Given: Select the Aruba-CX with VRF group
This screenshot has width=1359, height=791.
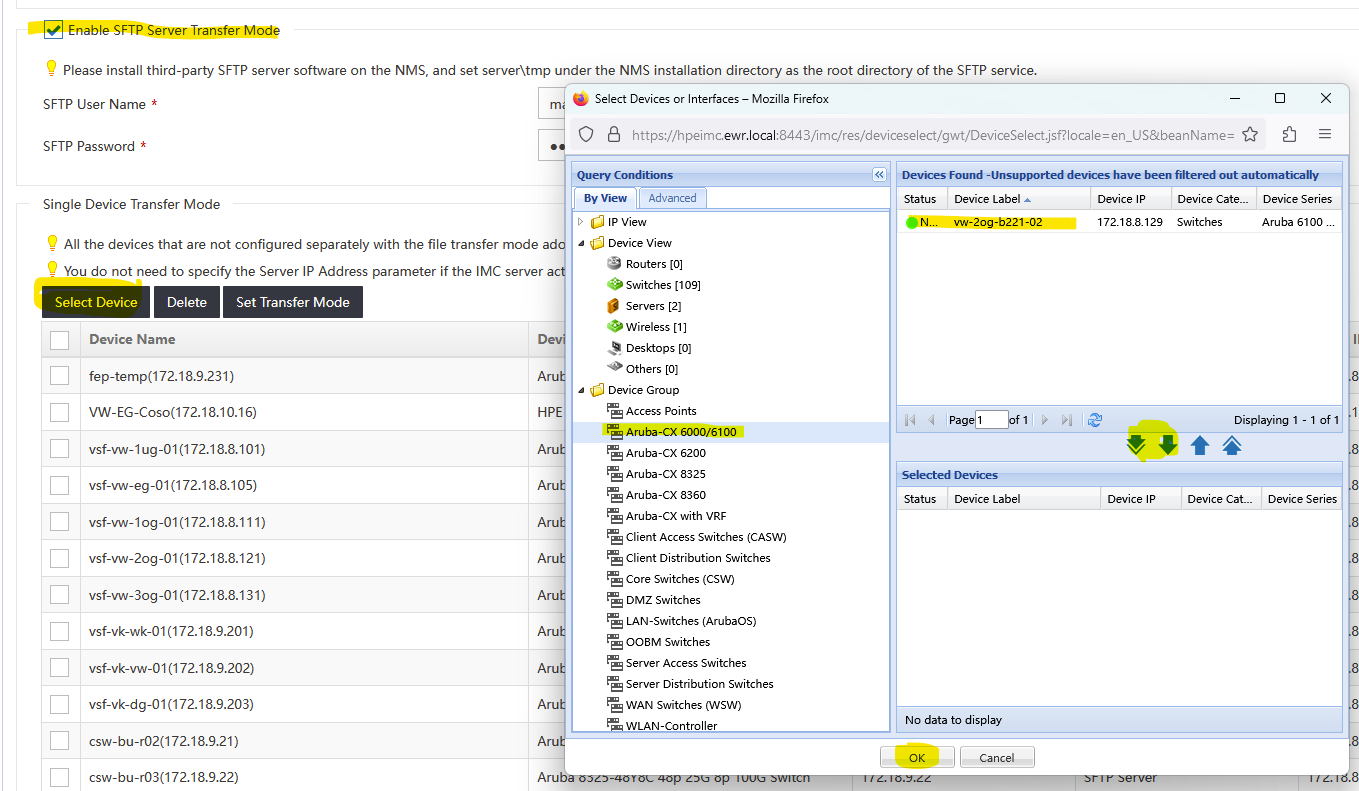Looking at the screenshot, I should (676, 516).
